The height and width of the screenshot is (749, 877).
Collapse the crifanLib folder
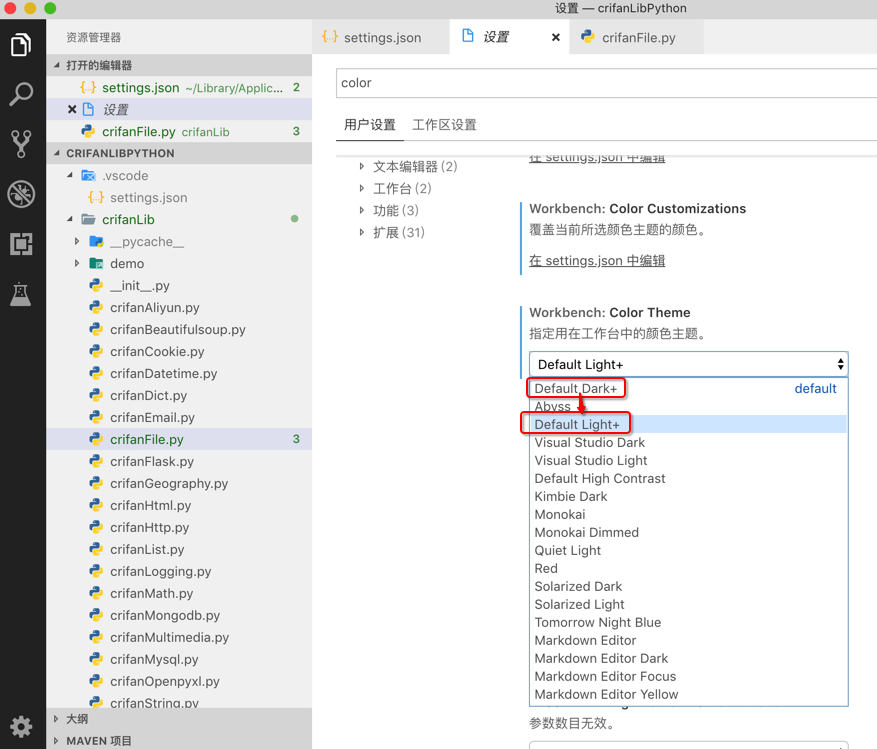pos(70,219)
